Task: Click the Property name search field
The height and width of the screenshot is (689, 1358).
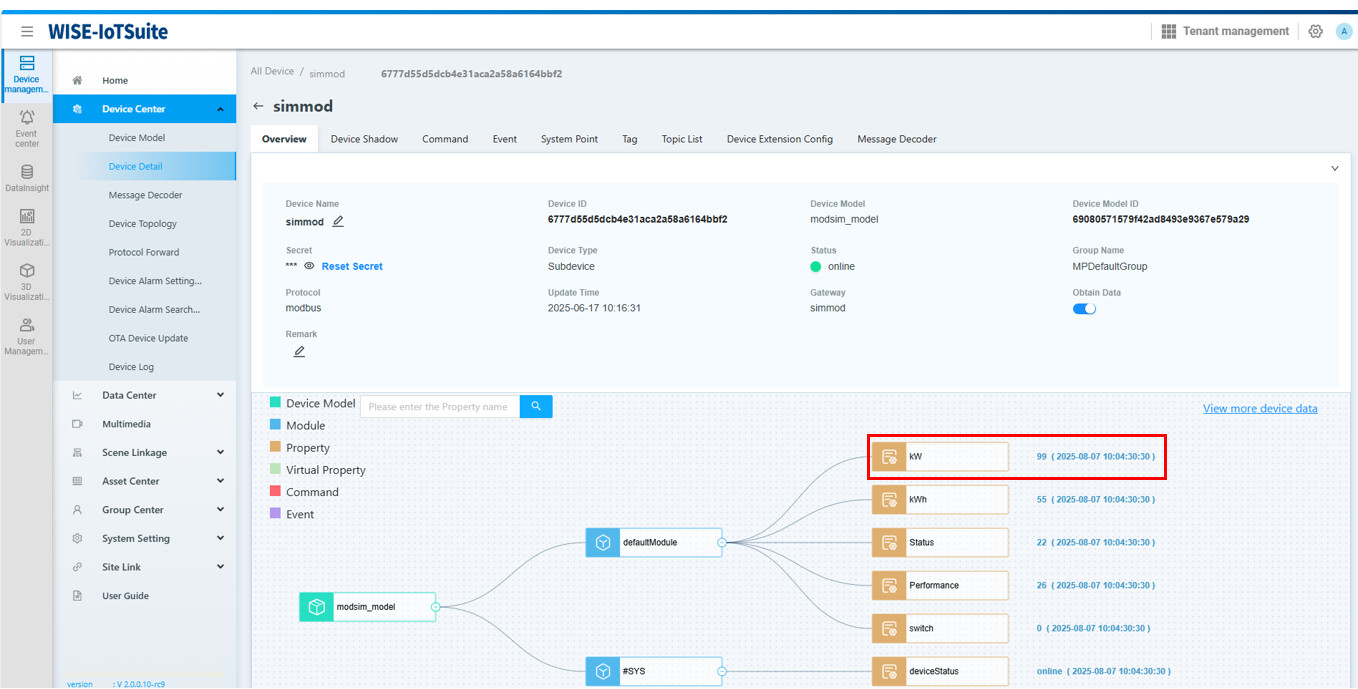Action: (440, 407)
